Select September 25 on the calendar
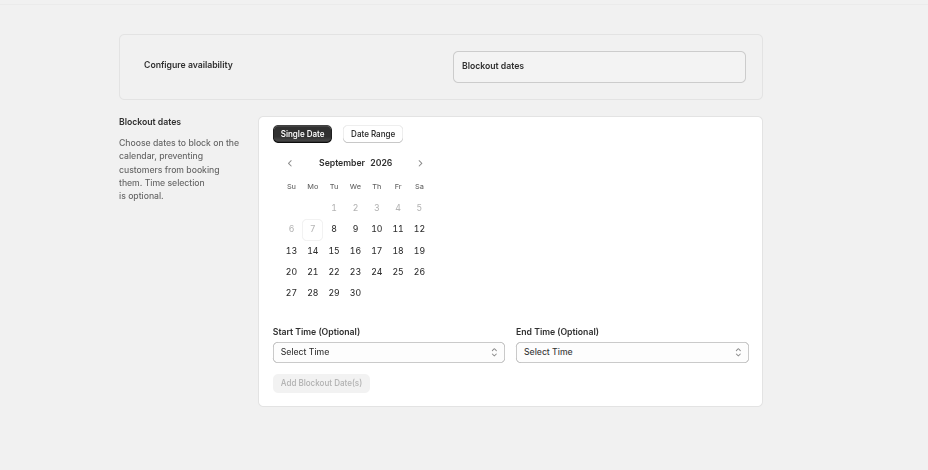Image resolution: width=928 pixels, height=470 pixels. [398, 272]
